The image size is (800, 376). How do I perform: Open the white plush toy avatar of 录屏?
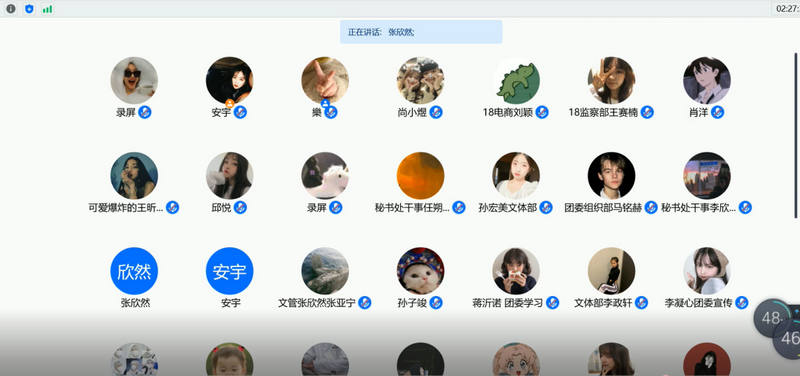coord(325,176)
